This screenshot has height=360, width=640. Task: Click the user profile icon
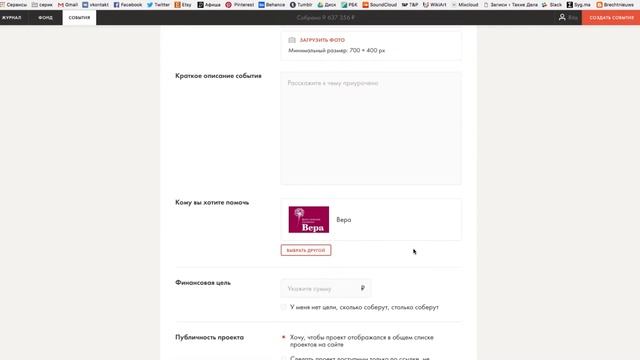point(562,17)
